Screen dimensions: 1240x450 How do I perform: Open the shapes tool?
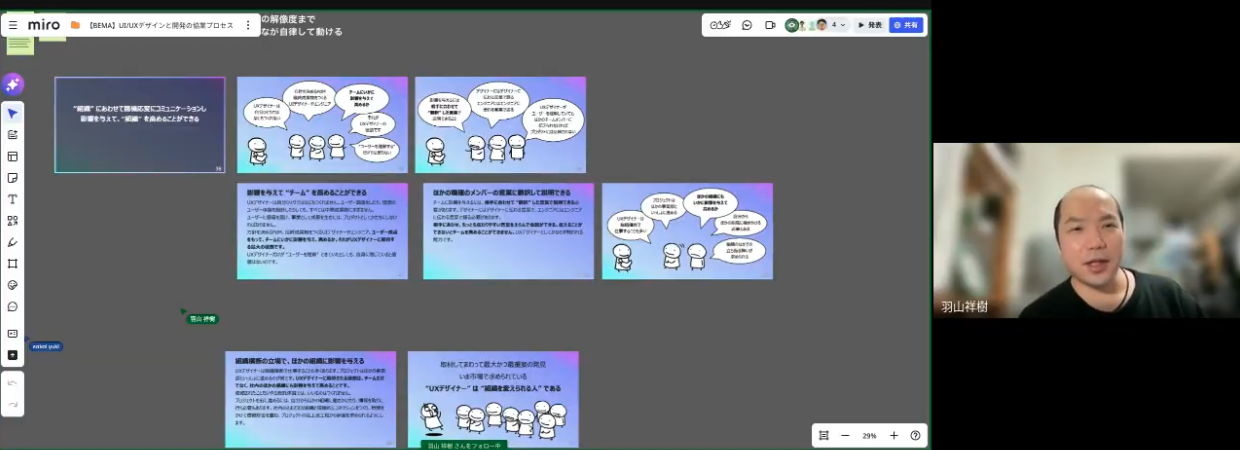point(13,221)
